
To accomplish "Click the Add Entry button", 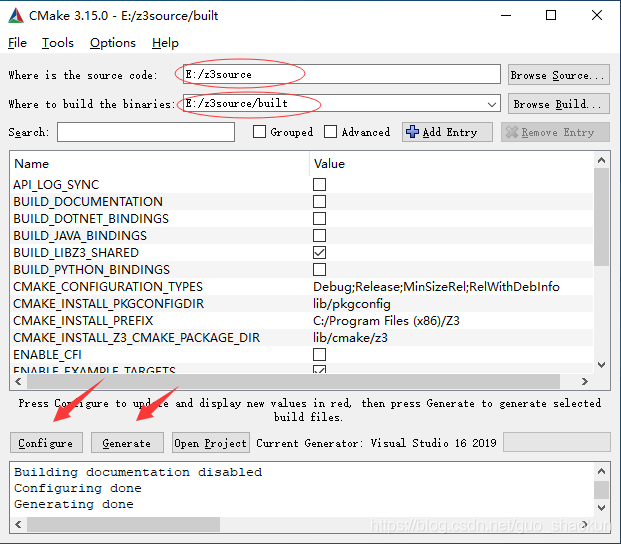I will point(447,132).
